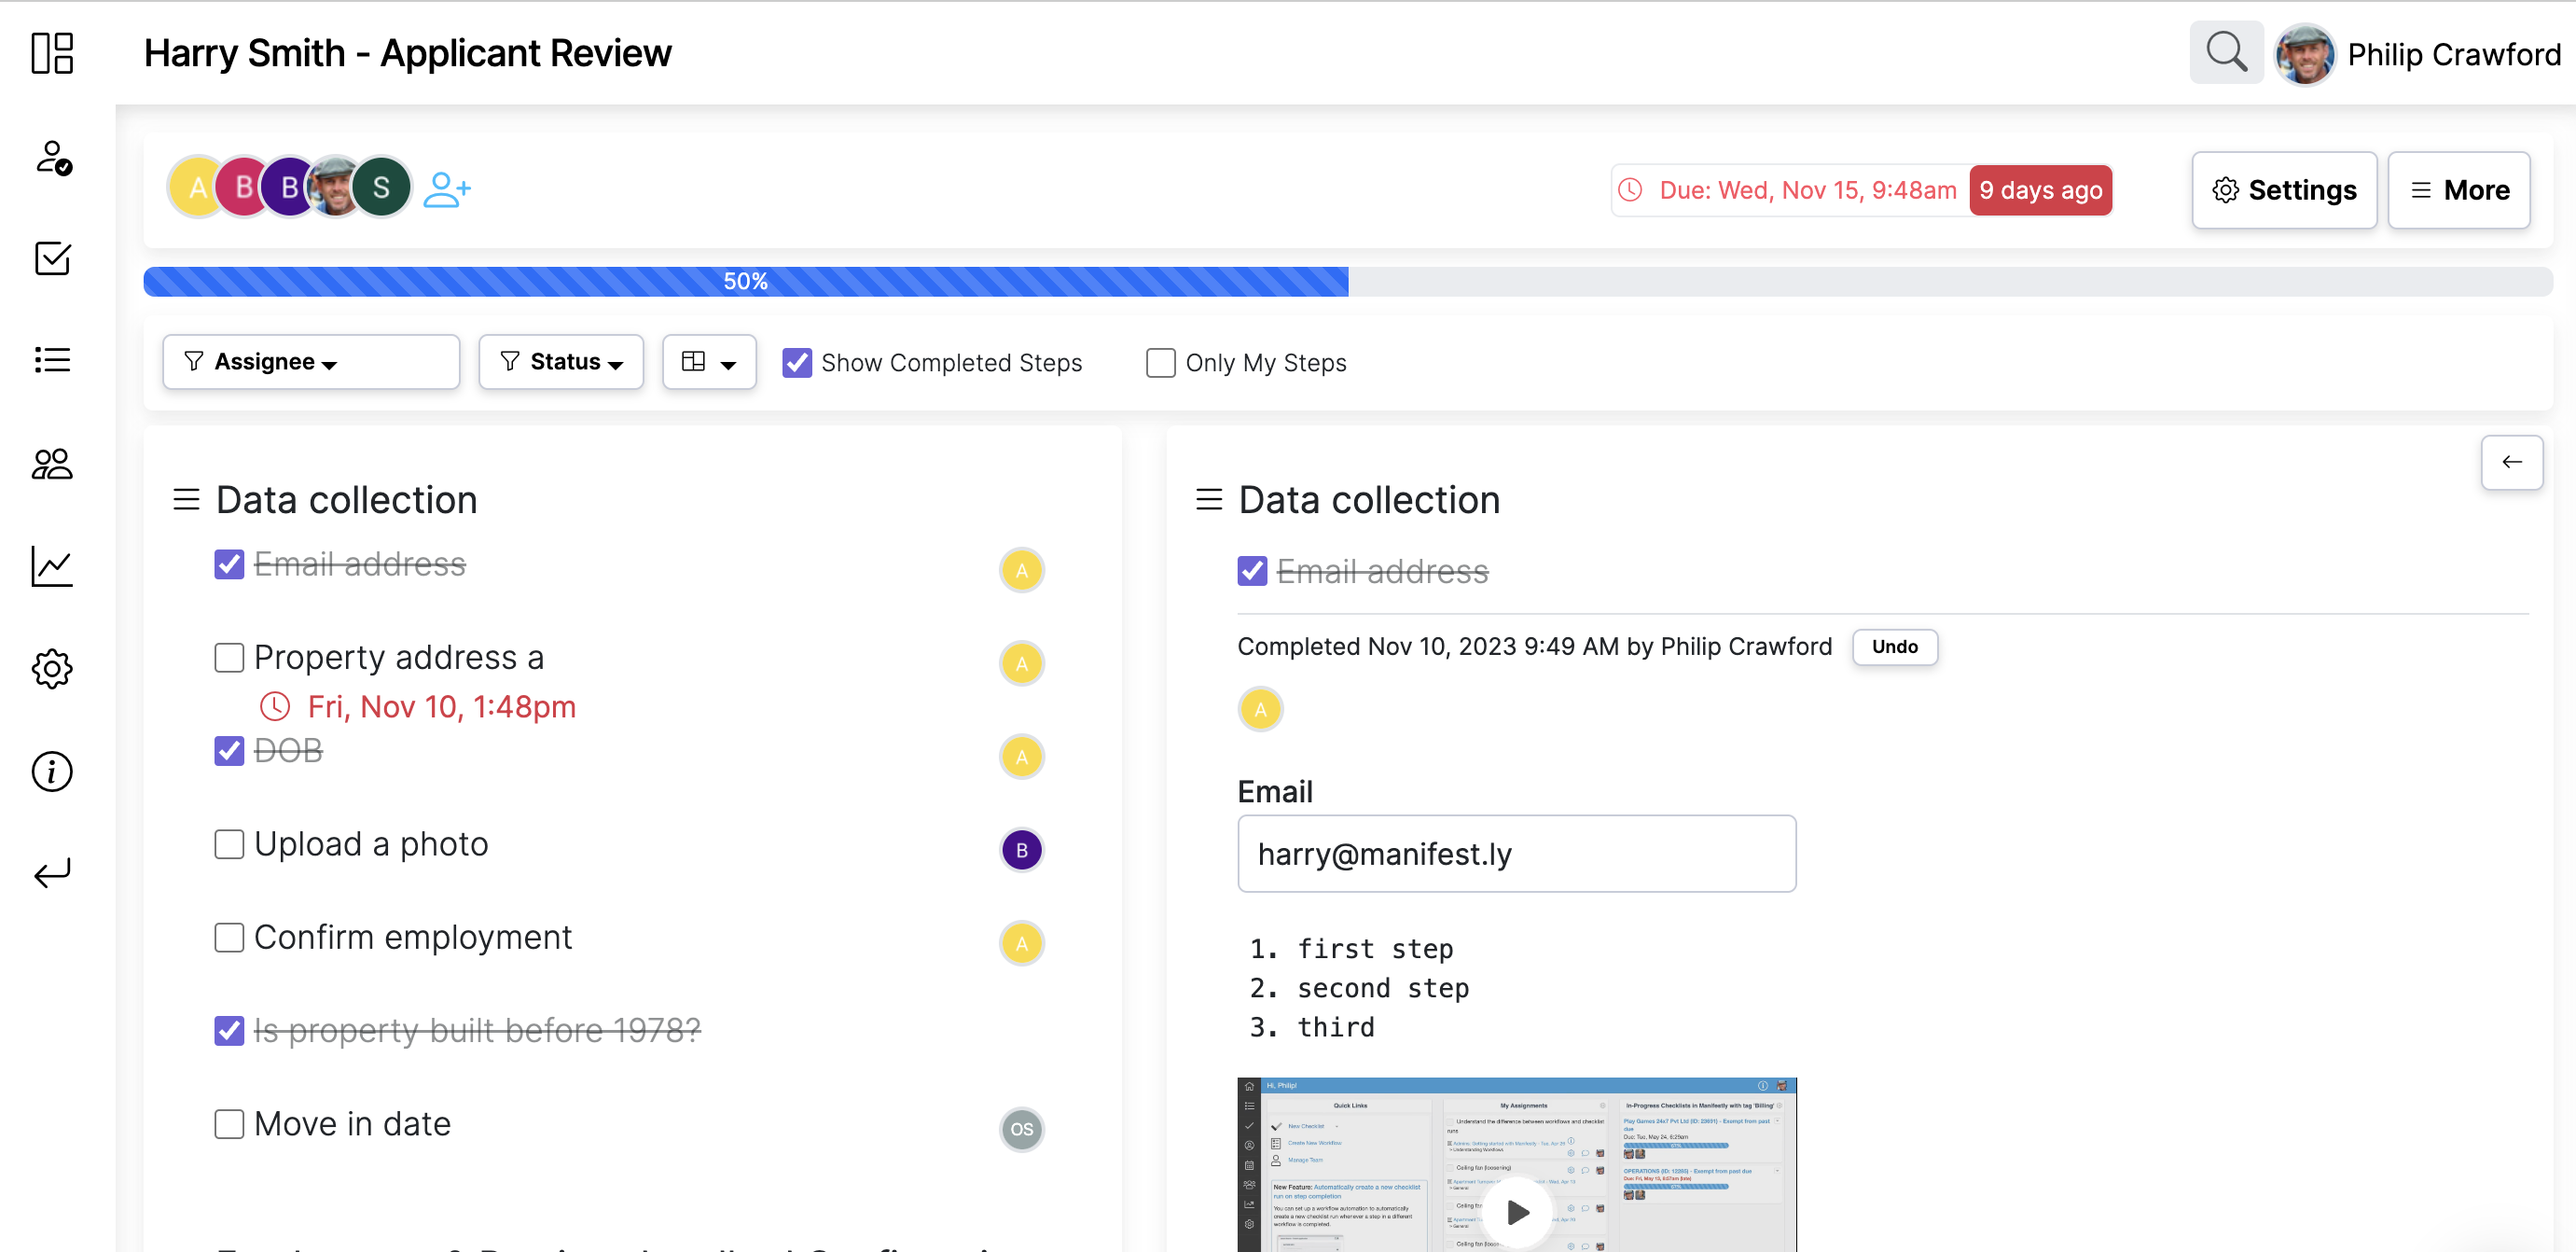Open the Status filter dropdown
Screen dimensions: 2576x1252
point(561,361)
